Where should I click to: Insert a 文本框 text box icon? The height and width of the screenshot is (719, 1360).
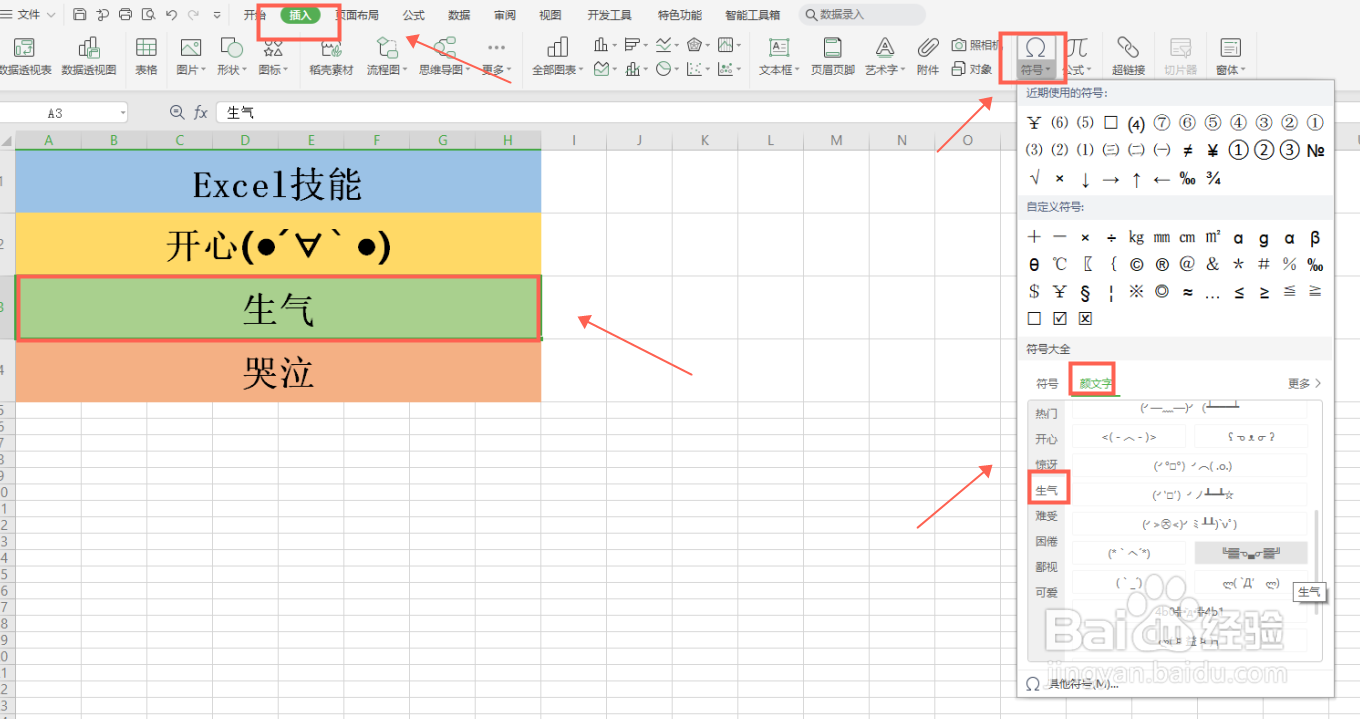click(x=778, y=55)
